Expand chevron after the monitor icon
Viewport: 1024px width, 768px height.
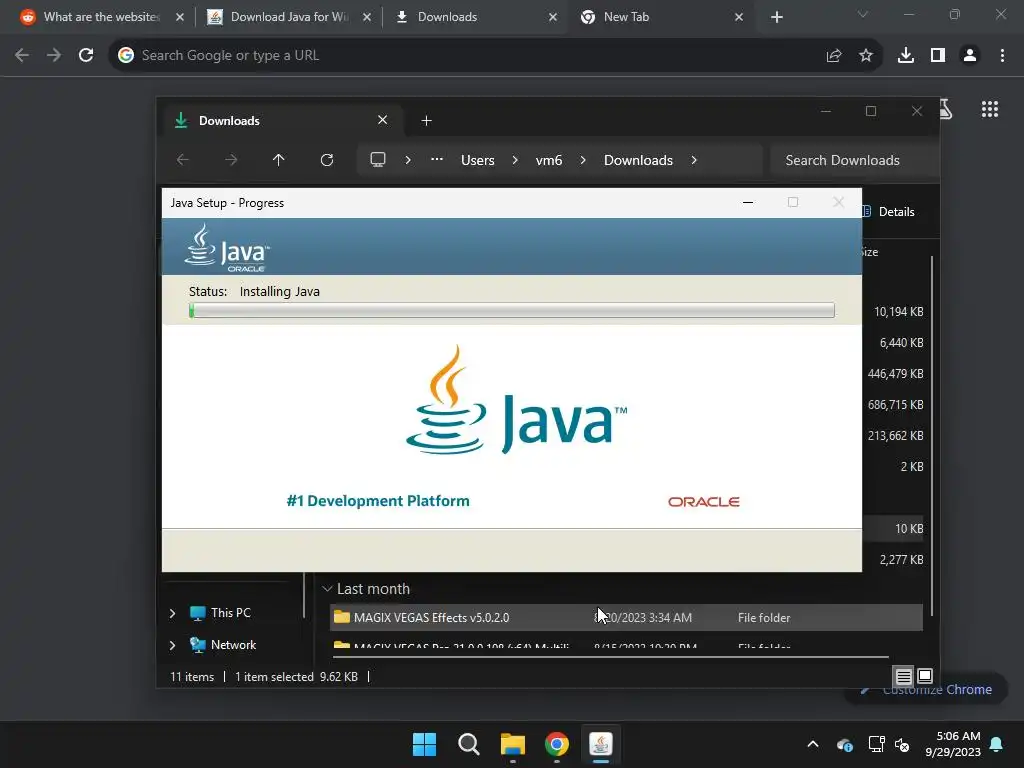click(408, 160)
